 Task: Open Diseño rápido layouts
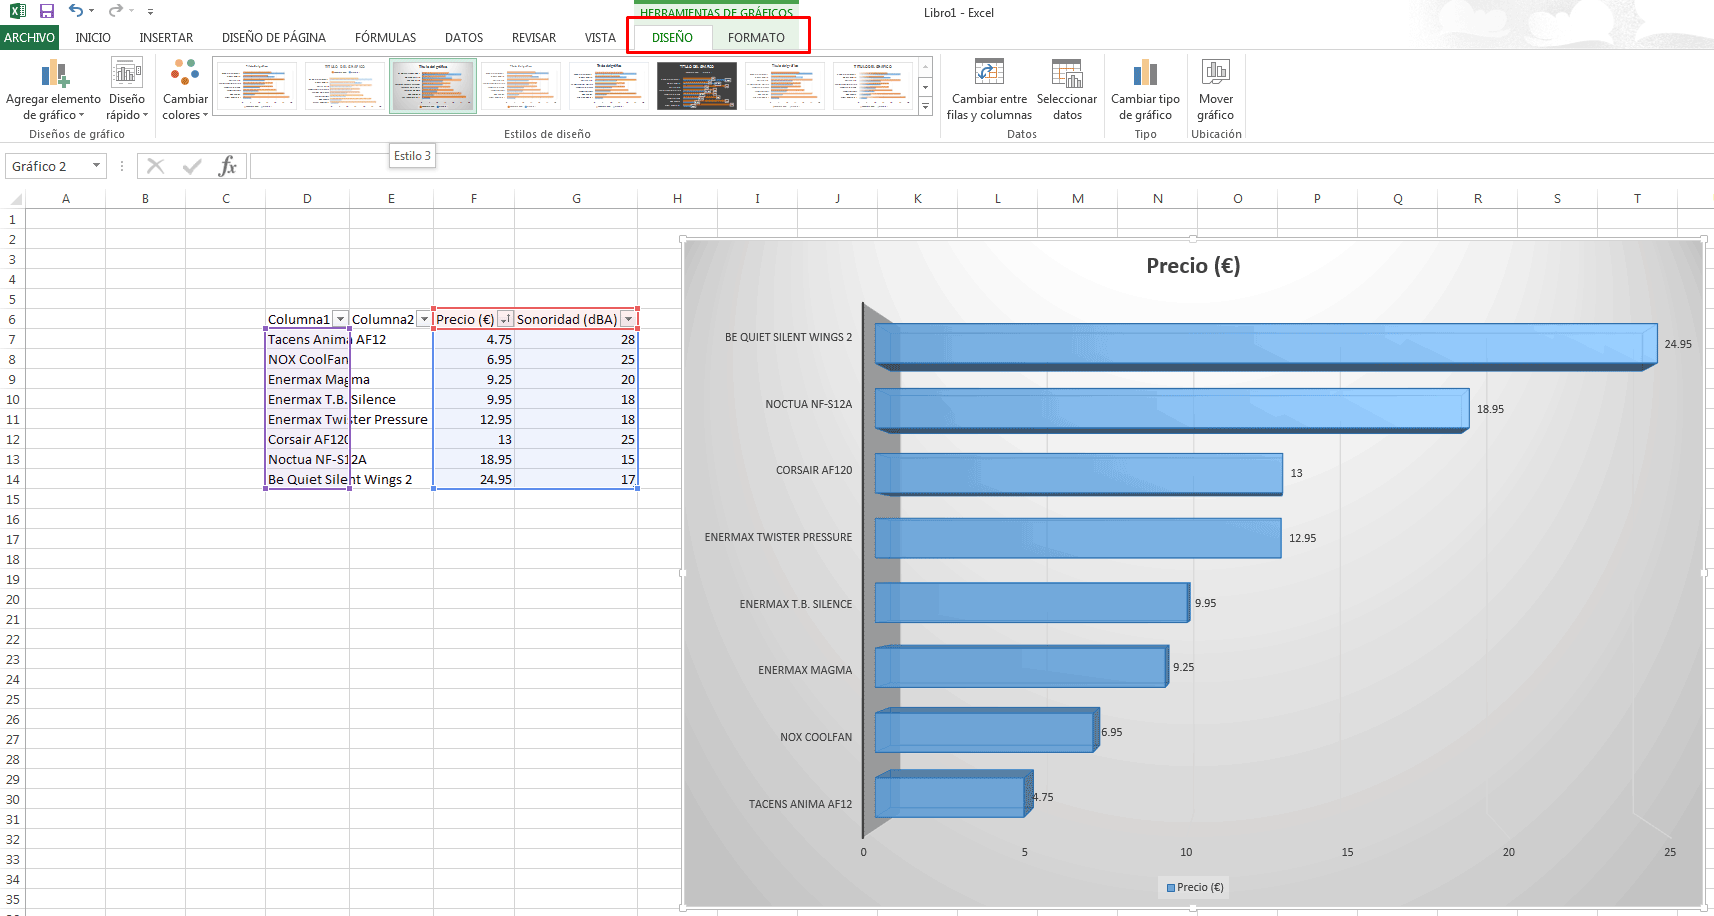click(127, 89)
